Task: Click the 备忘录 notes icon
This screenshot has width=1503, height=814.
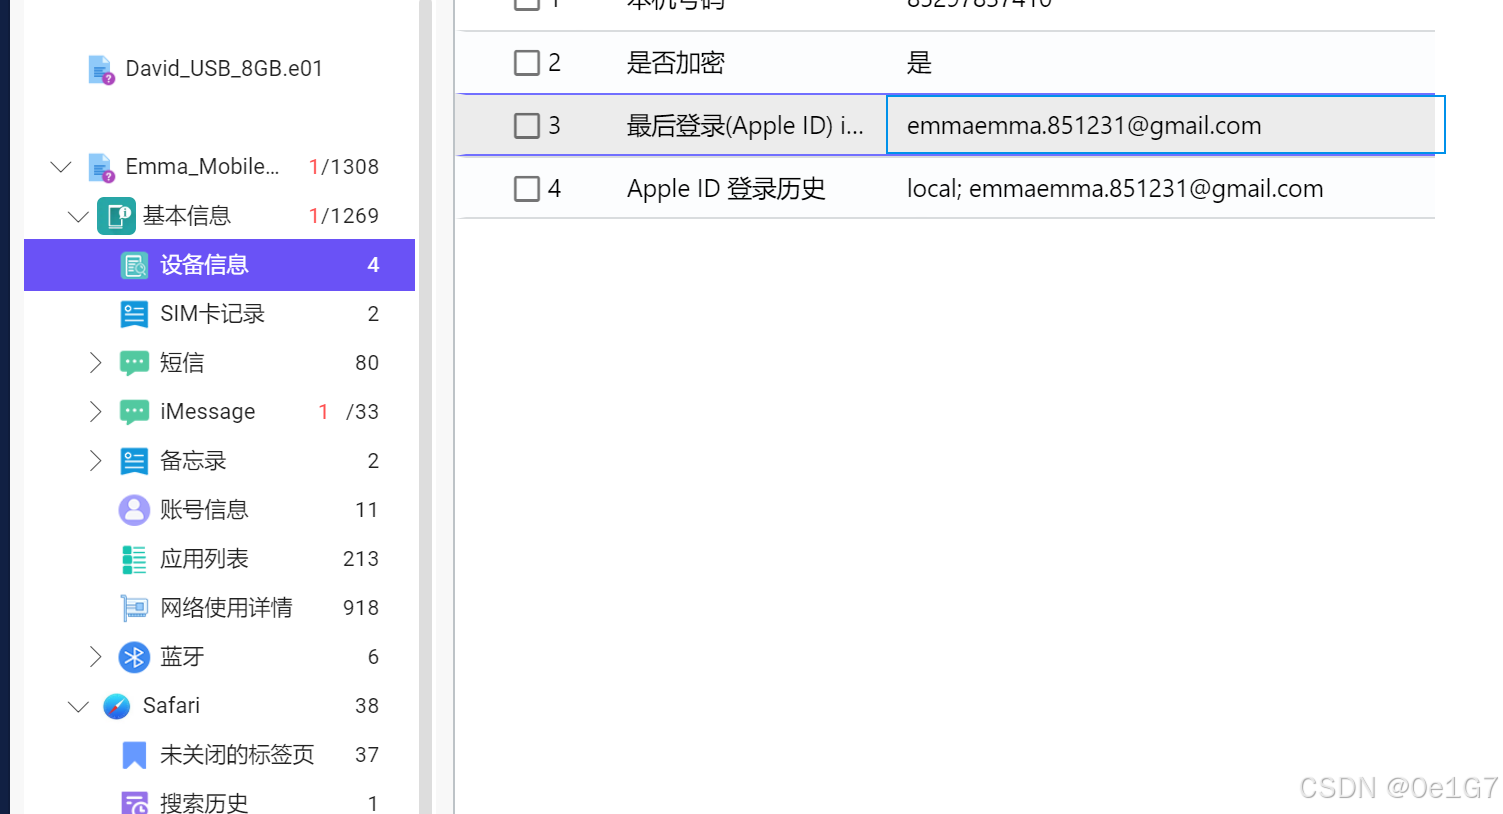Action: [134, 461]
